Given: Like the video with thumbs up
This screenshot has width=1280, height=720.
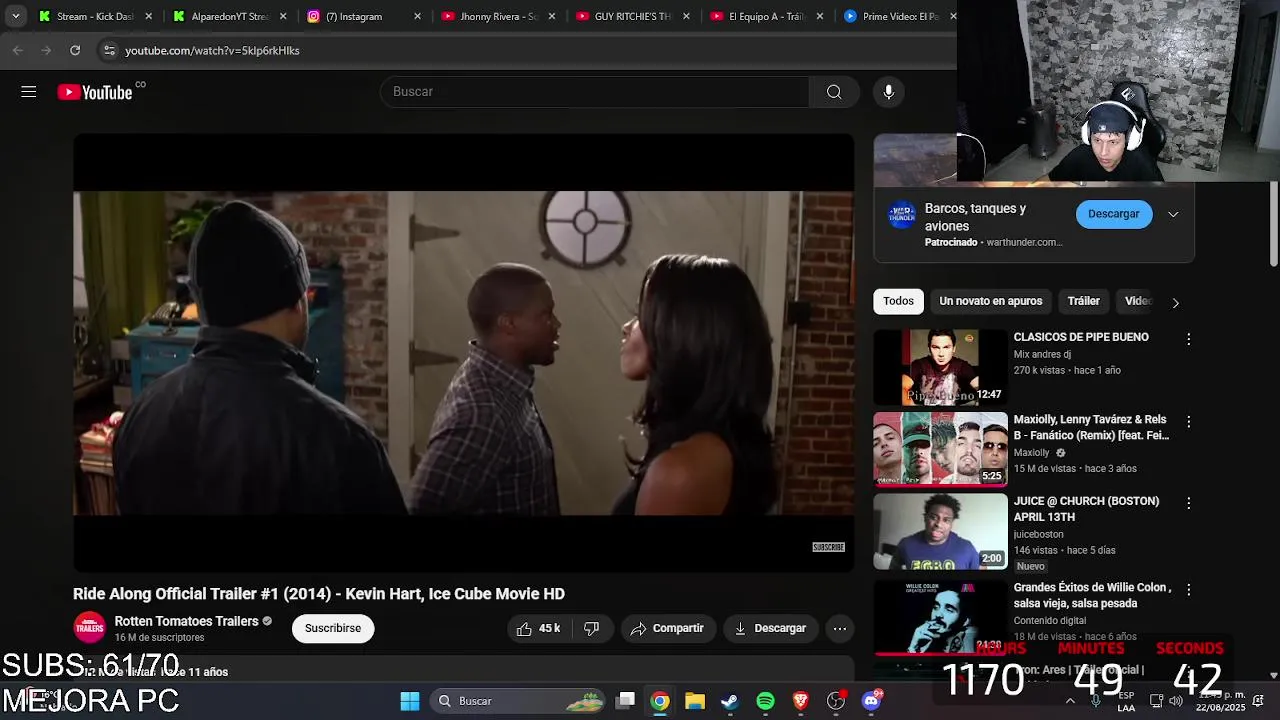Looking at the screenshot, I should click(539, 628).
